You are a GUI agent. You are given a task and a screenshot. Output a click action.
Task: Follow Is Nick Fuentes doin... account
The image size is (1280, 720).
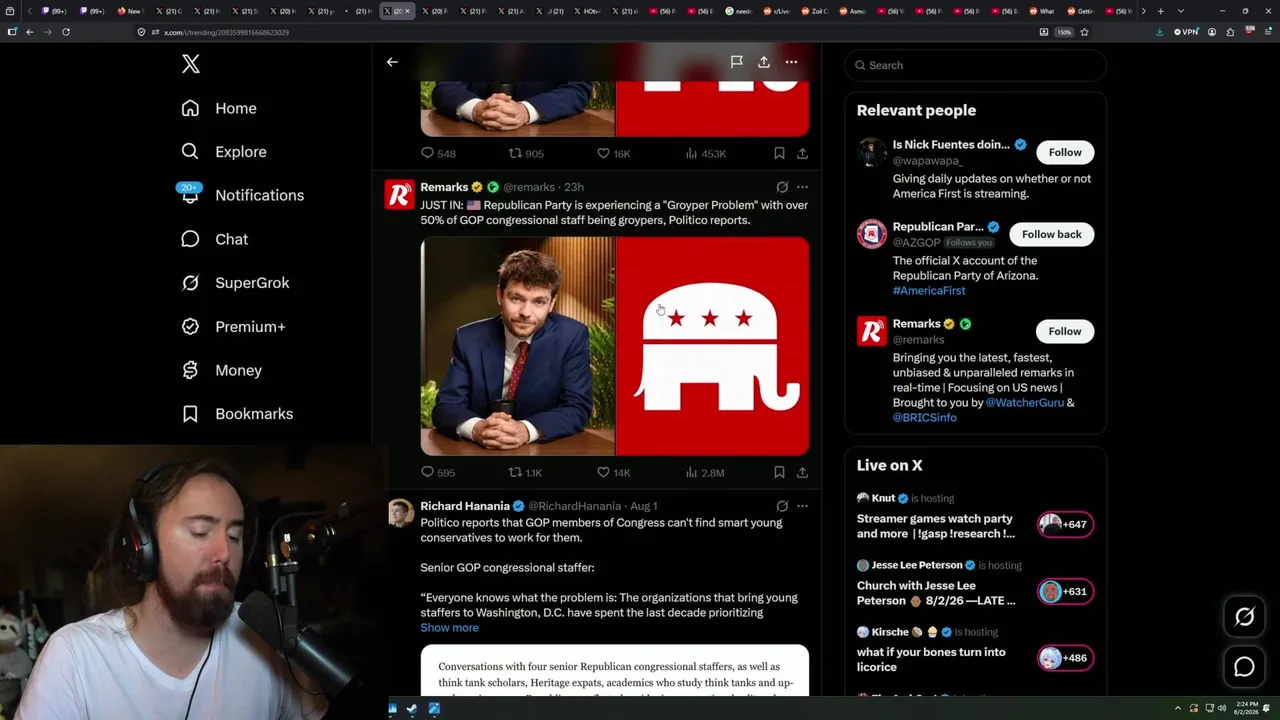1065,152
